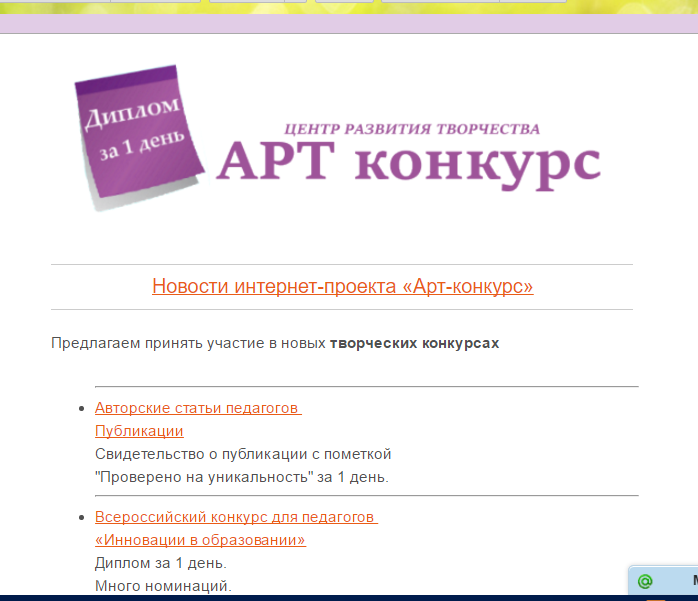
Task: Click the "Центр развития творчества" tagline
Action: click(x=412, y=129)
